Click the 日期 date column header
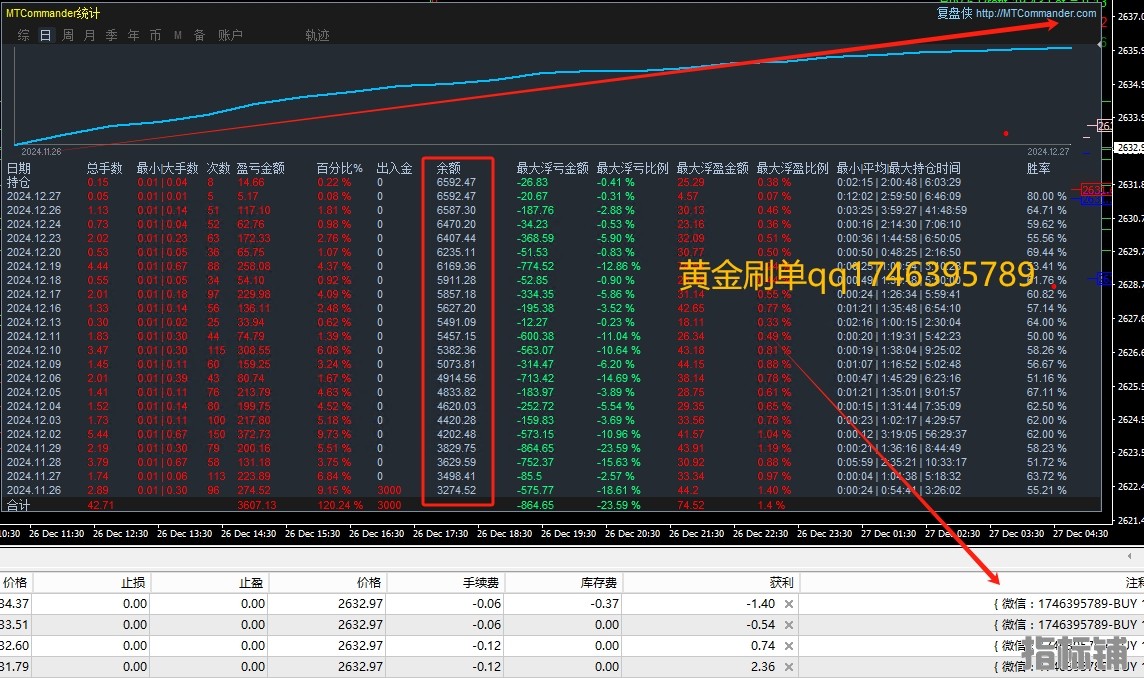 click(x=19, y=169)
